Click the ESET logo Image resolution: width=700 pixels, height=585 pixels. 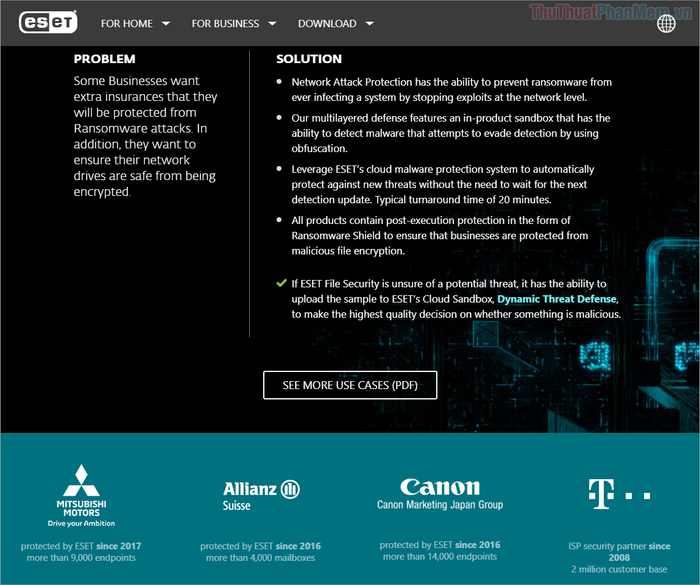coord(48,22)
